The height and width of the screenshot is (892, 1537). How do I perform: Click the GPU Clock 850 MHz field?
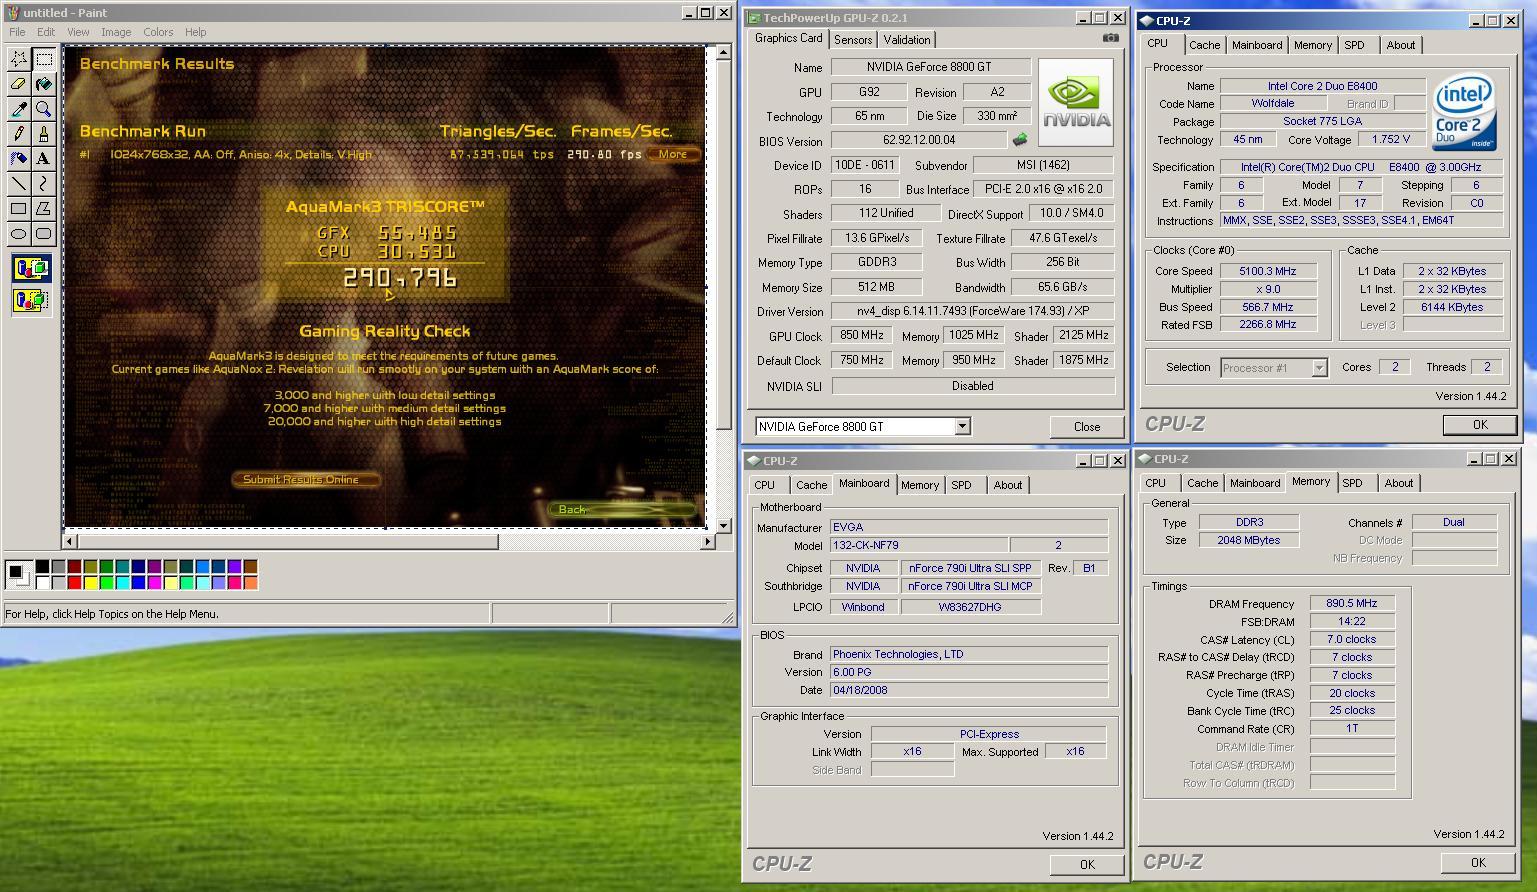(x=861, y=336)
